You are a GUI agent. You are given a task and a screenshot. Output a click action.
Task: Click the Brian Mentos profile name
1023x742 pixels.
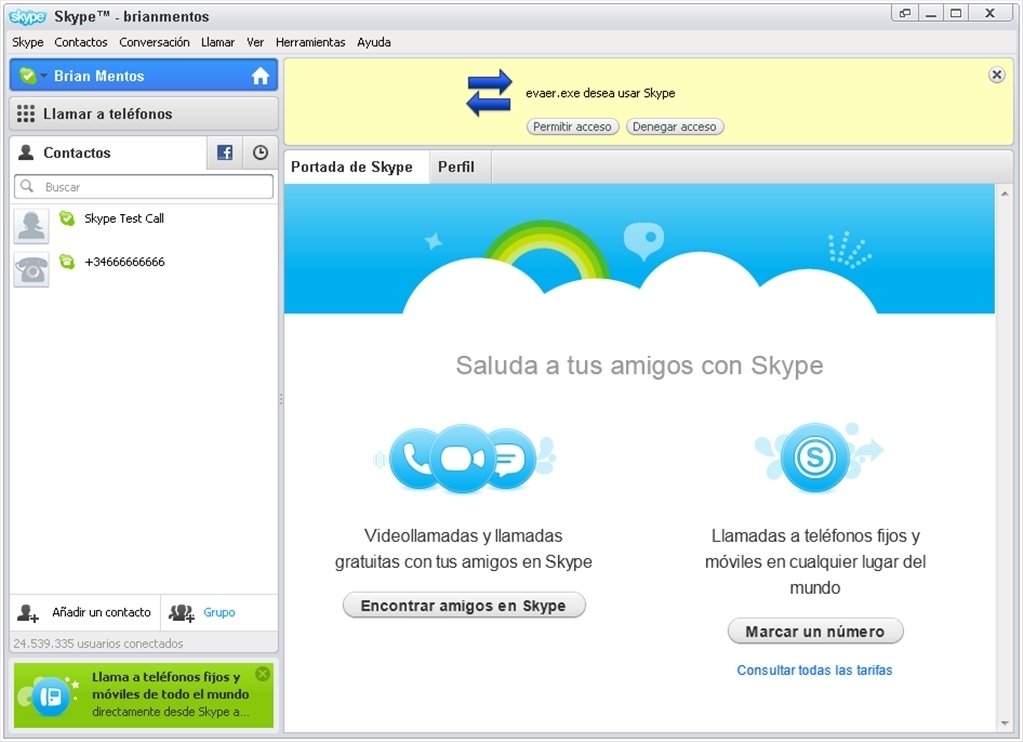[x=99, y=76]
